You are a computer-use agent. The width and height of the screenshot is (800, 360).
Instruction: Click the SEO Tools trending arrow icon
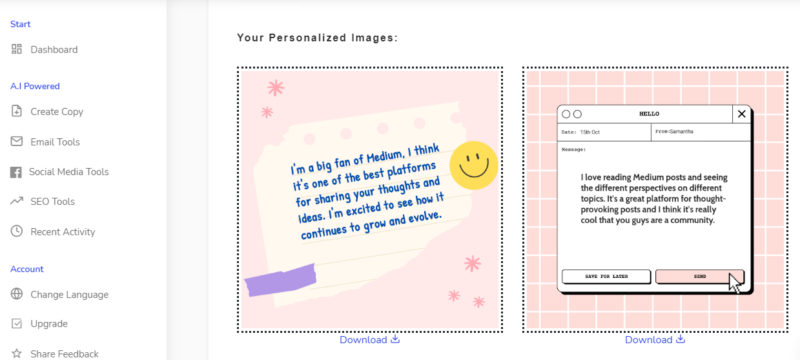point(17,201)
